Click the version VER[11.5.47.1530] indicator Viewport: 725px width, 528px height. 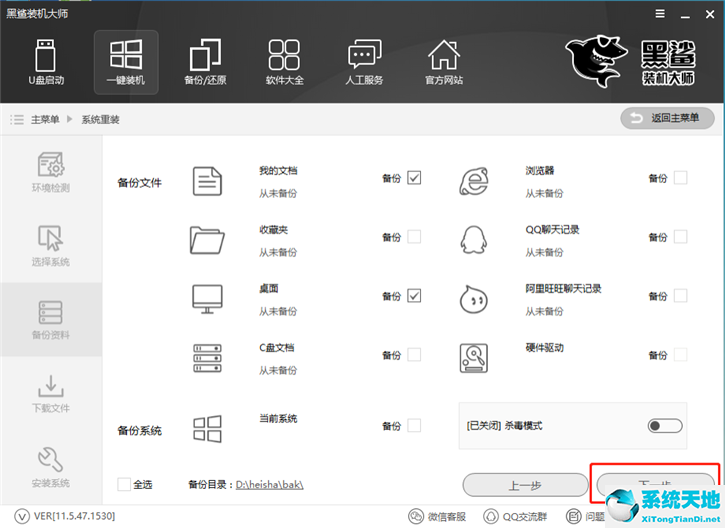[x=65, y=516]
